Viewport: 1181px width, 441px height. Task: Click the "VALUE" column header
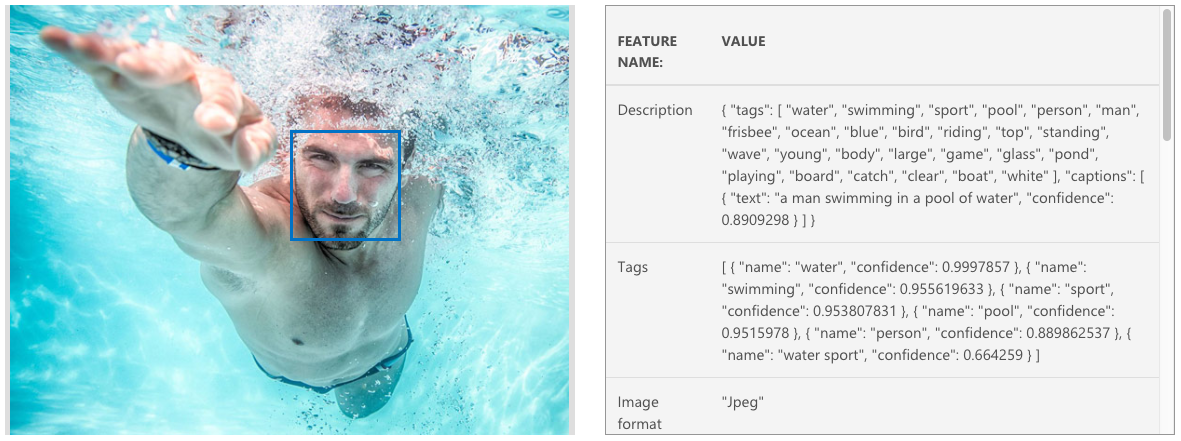click(x=743, y=41)
